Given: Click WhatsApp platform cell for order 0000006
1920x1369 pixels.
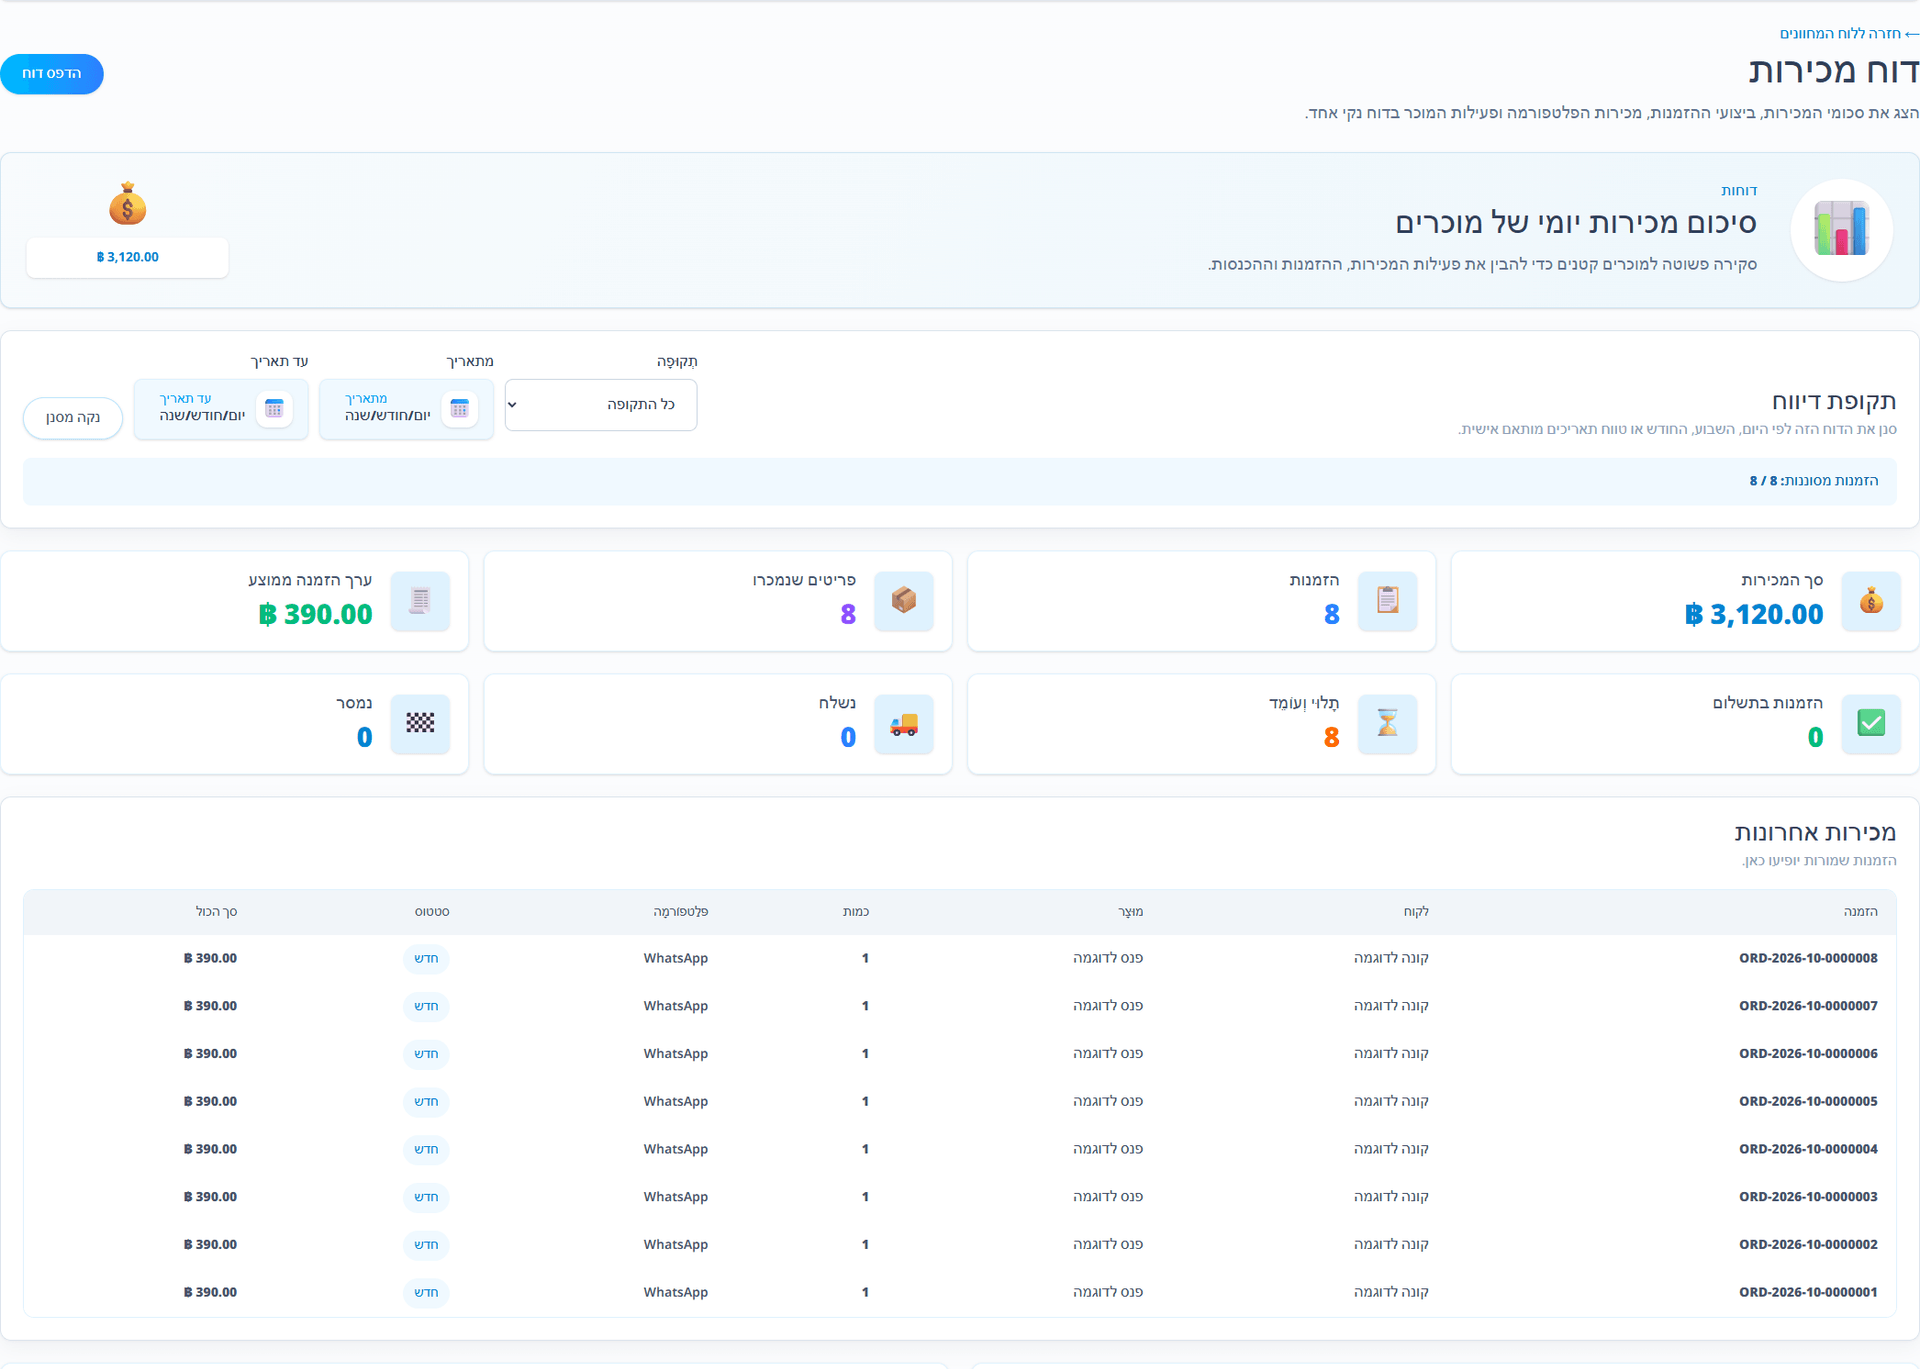Looking at the screenshot, I should [x=676, y=1053].
